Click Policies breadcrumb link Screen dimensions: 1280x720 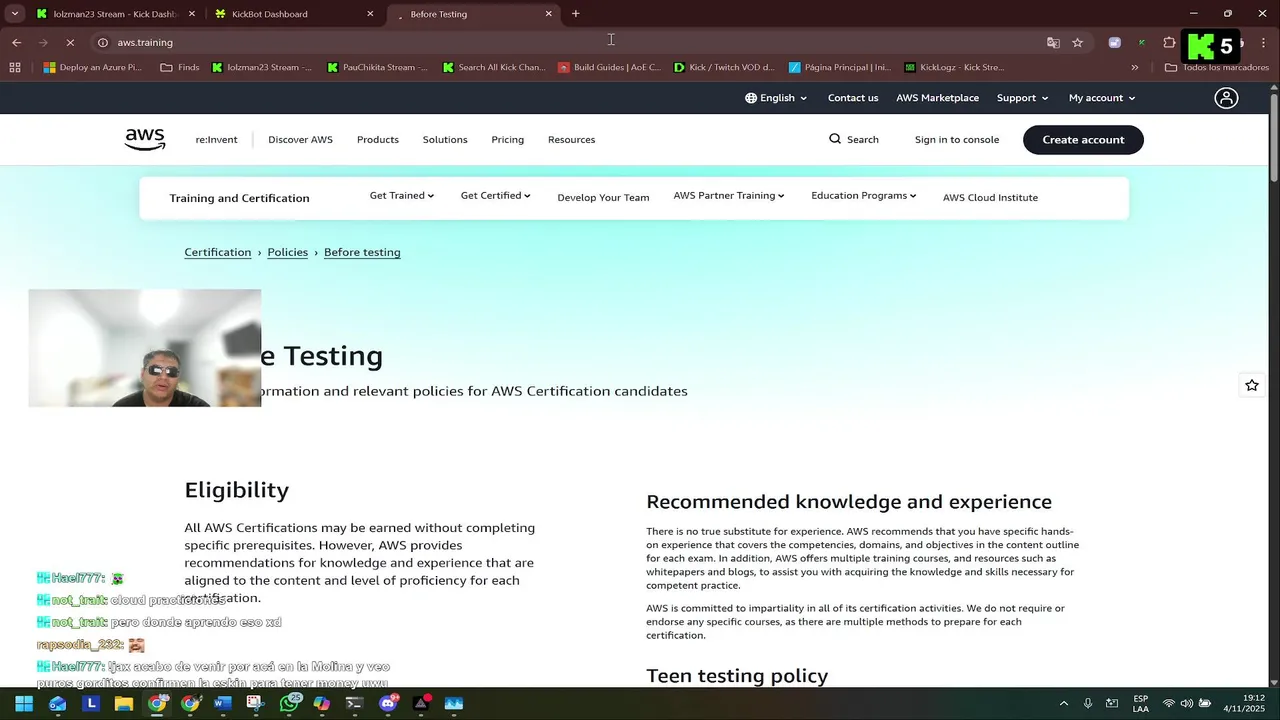click(x=287, y=252)
